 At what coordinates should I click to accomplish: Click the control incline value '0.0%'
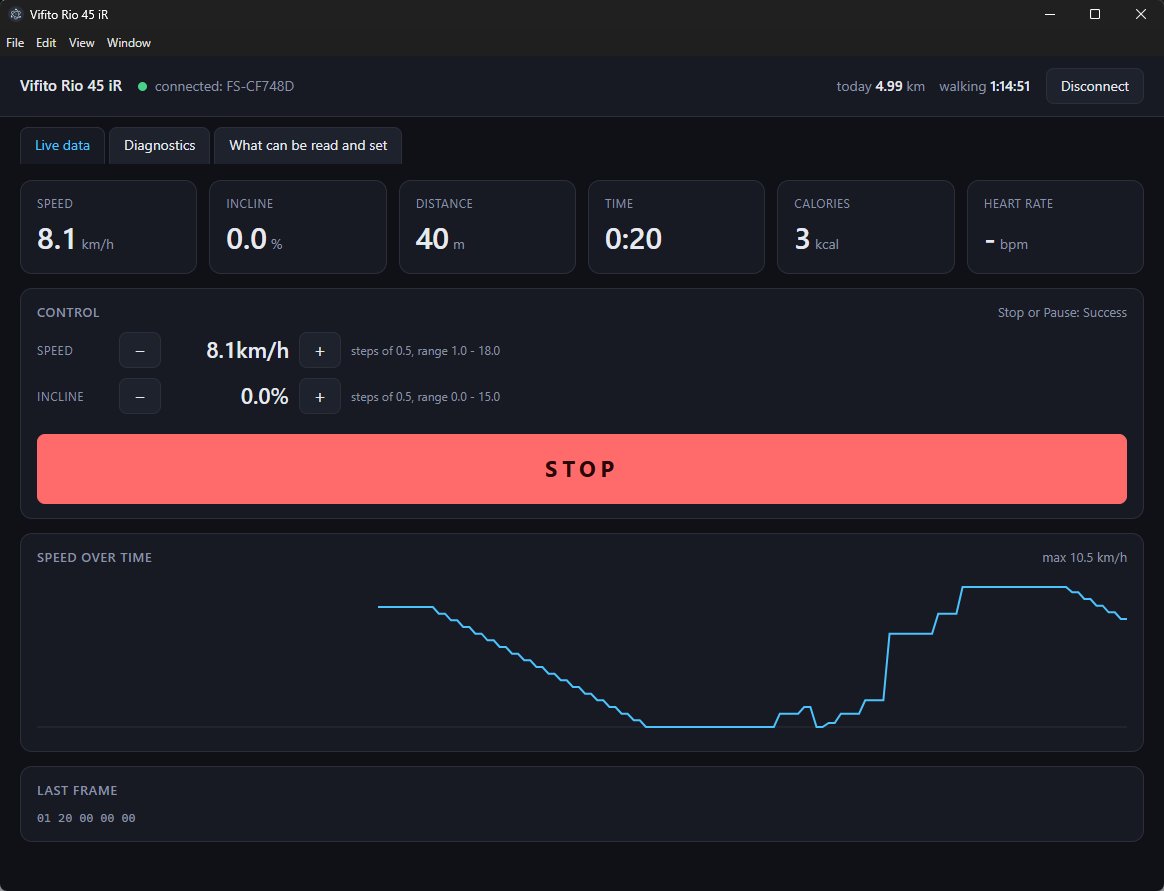coord(264,396)
